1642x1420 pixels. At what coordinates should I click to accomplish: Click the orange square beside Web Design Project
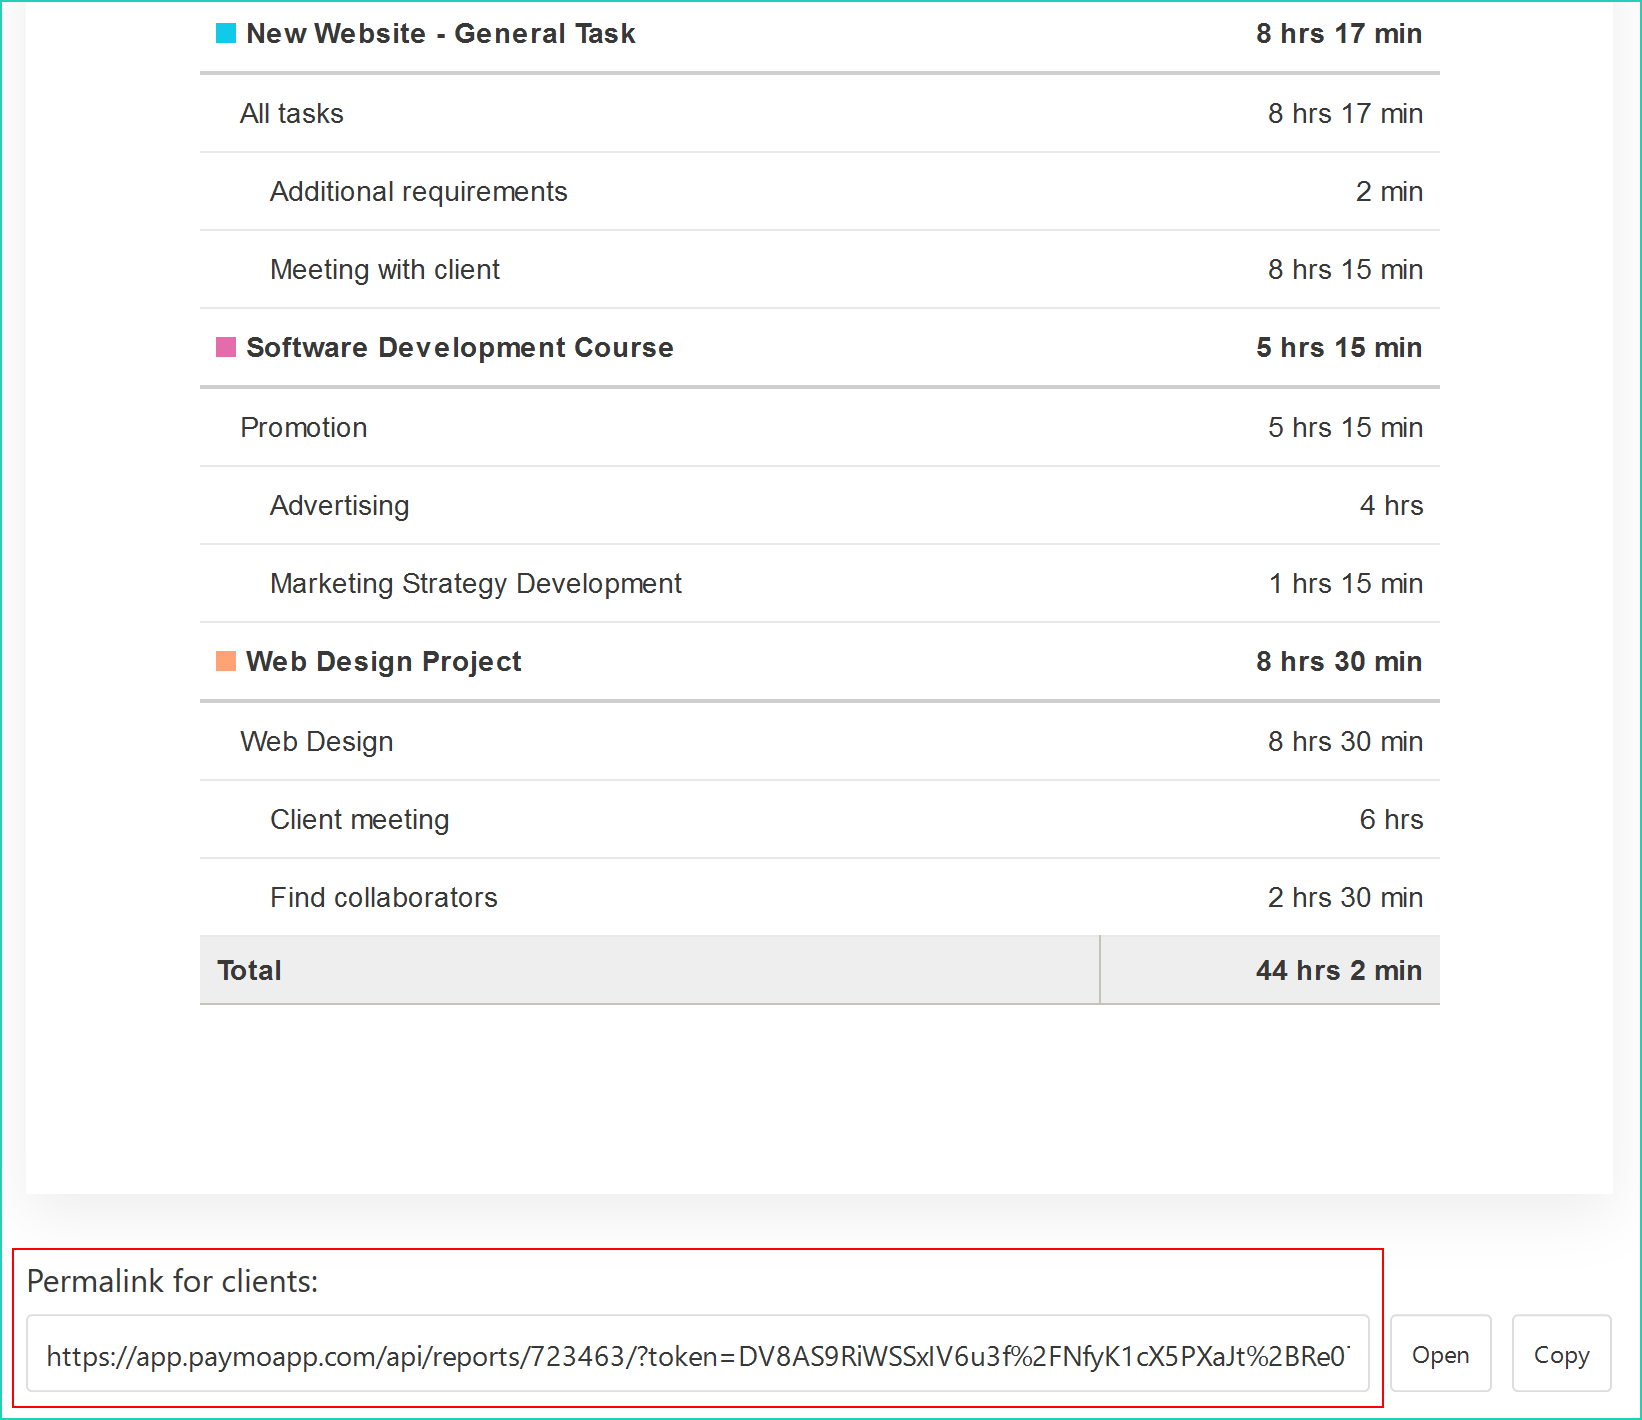[225, 661]
